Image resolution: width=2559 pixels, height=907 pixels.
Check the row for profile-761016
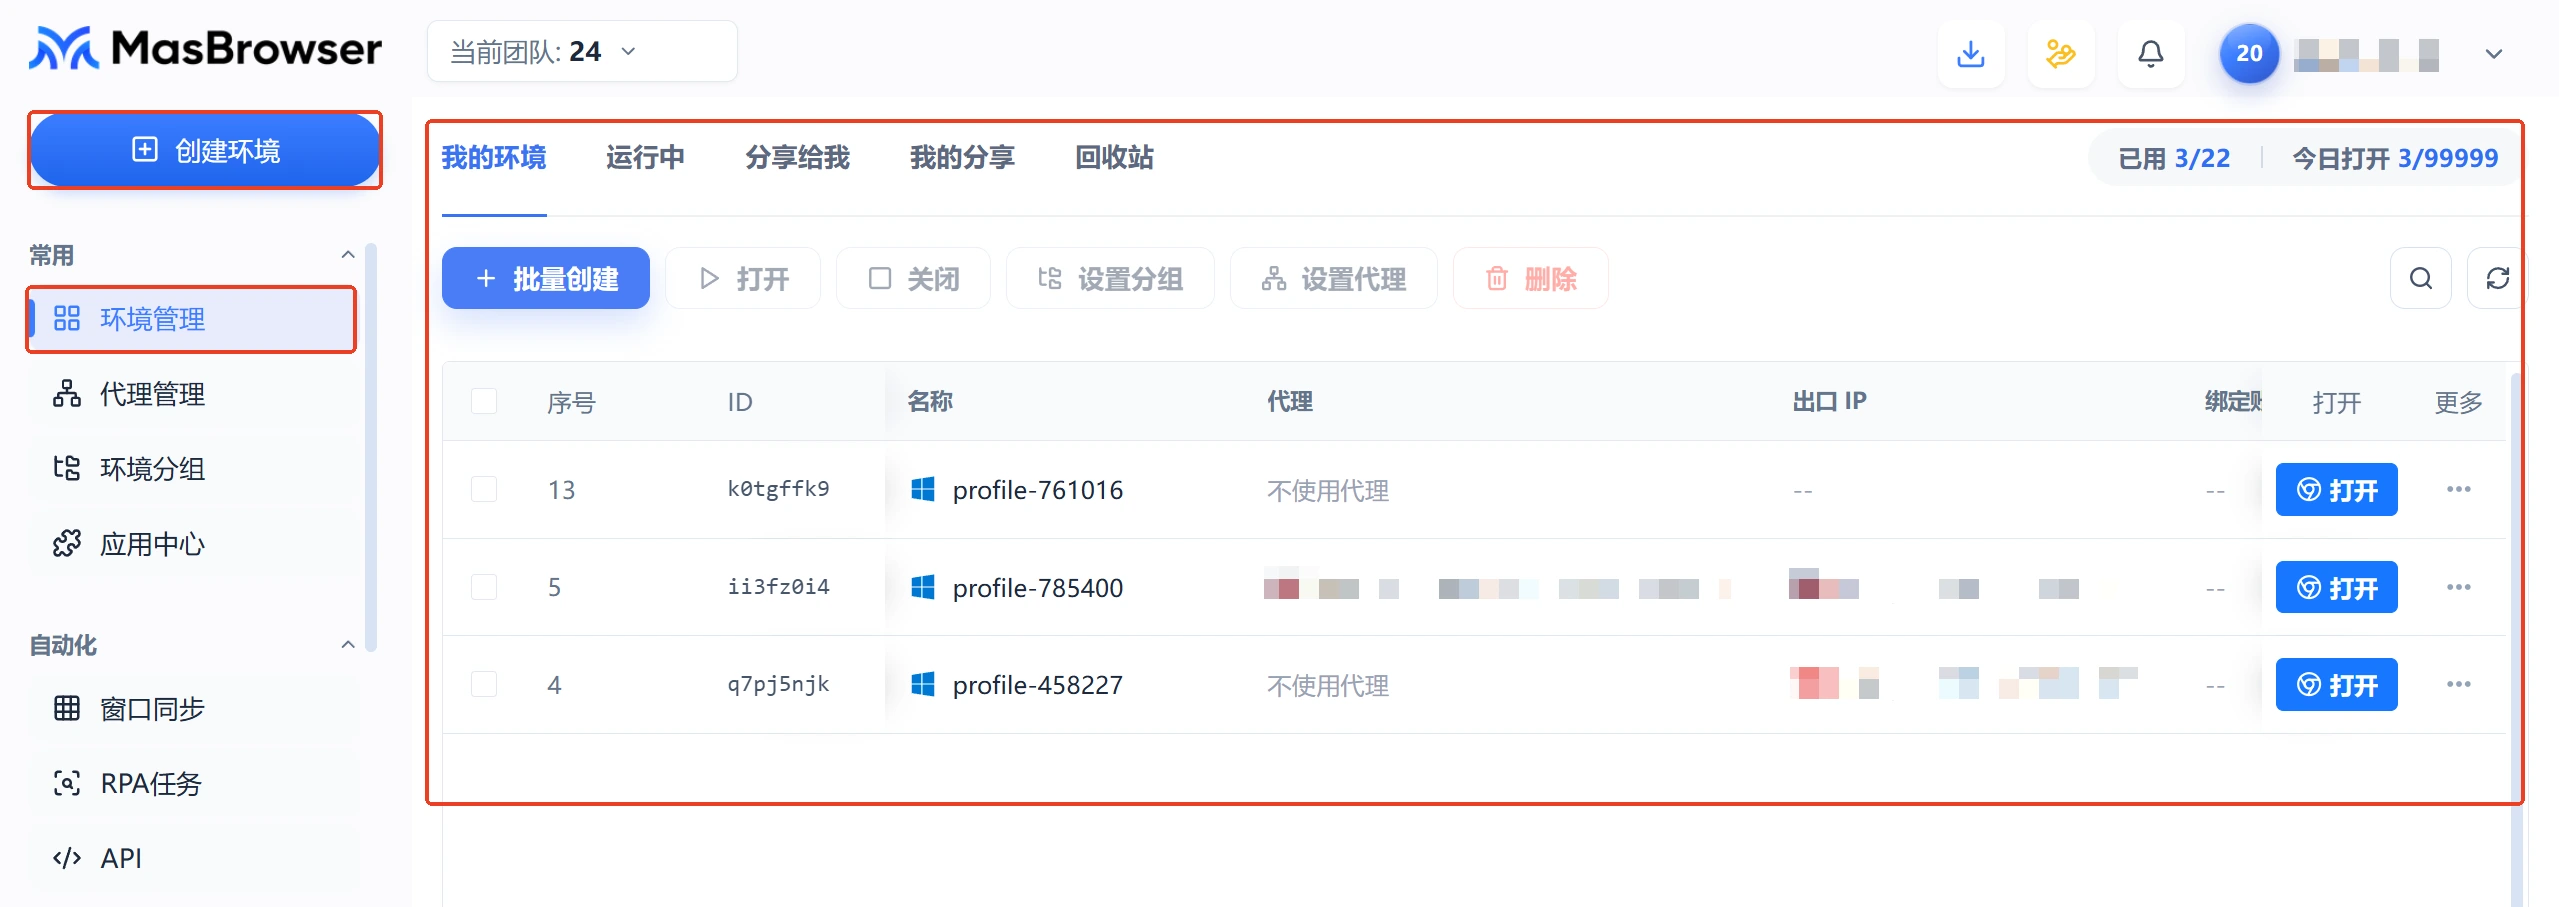[484, 489]
